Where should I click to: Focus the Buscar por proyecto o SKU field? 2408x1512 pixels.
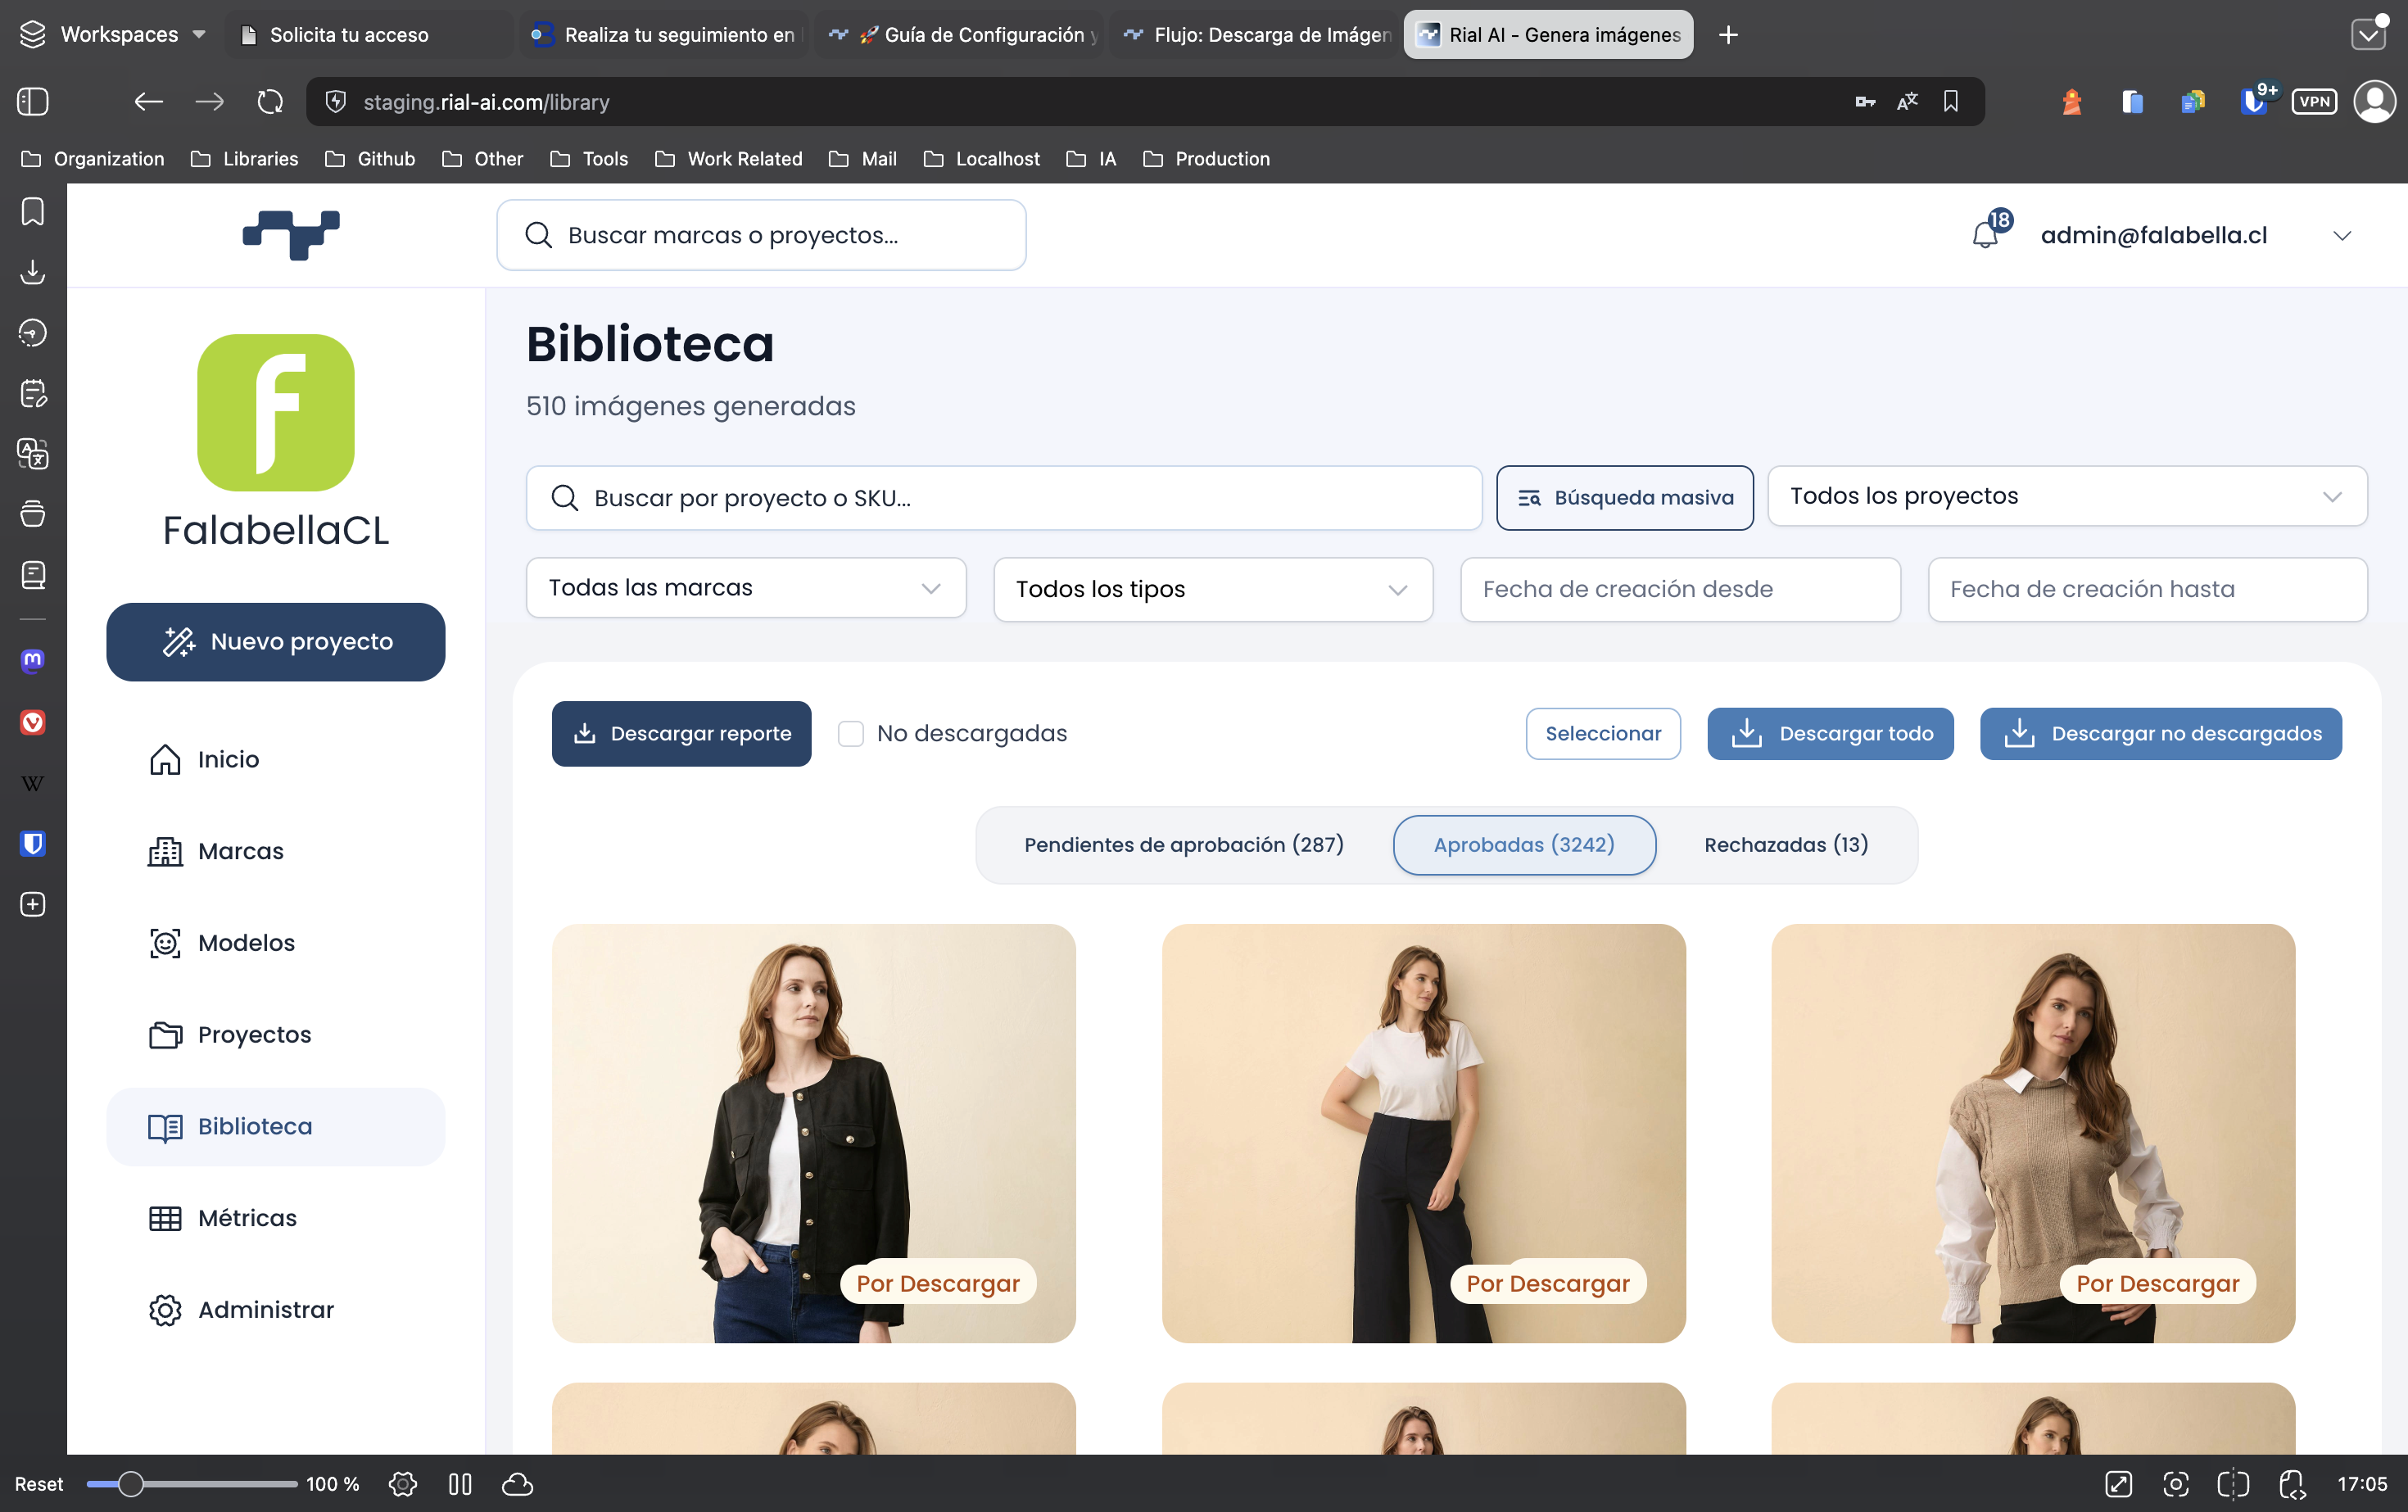click(1004, 498)
